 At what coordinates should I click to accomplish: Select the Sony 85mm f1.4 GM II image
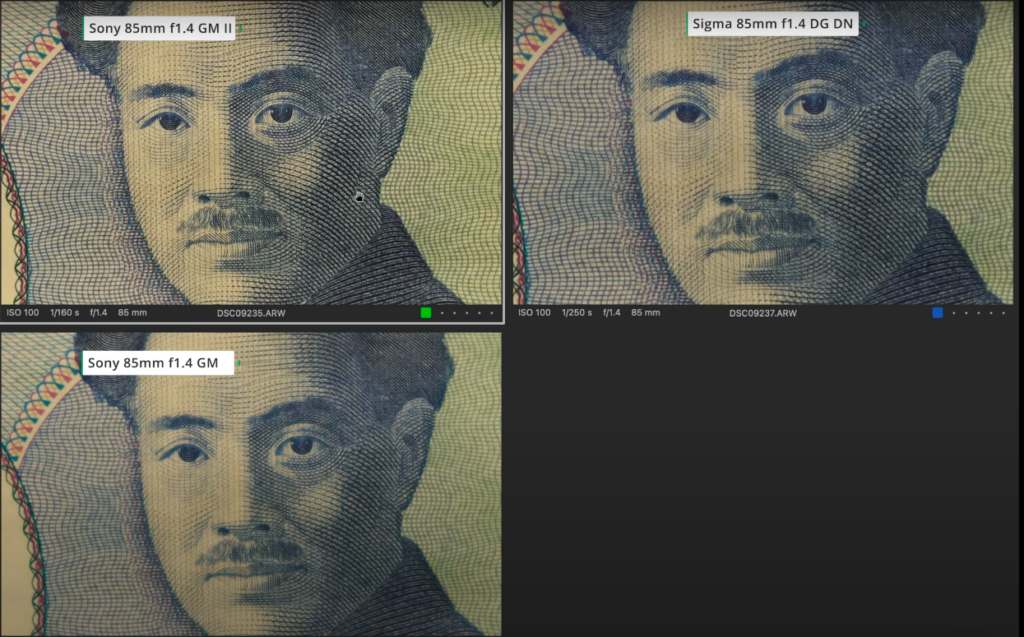(251, 152)
